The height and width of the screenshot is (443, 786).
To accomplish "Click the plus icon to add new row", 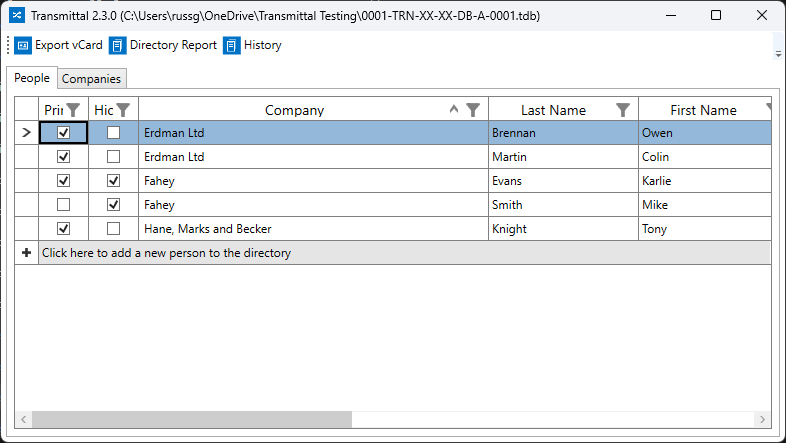I will 26,253.
